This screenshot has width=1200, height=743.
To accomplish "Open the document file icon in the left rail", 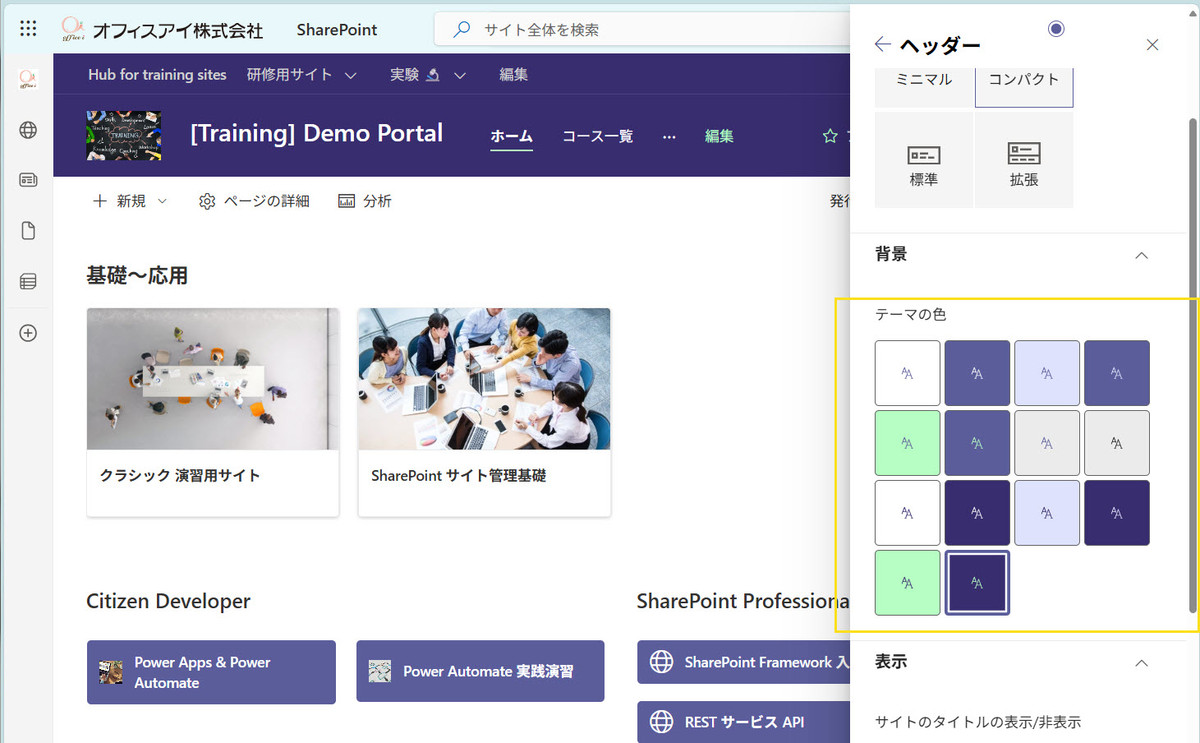I will [28, 231].
